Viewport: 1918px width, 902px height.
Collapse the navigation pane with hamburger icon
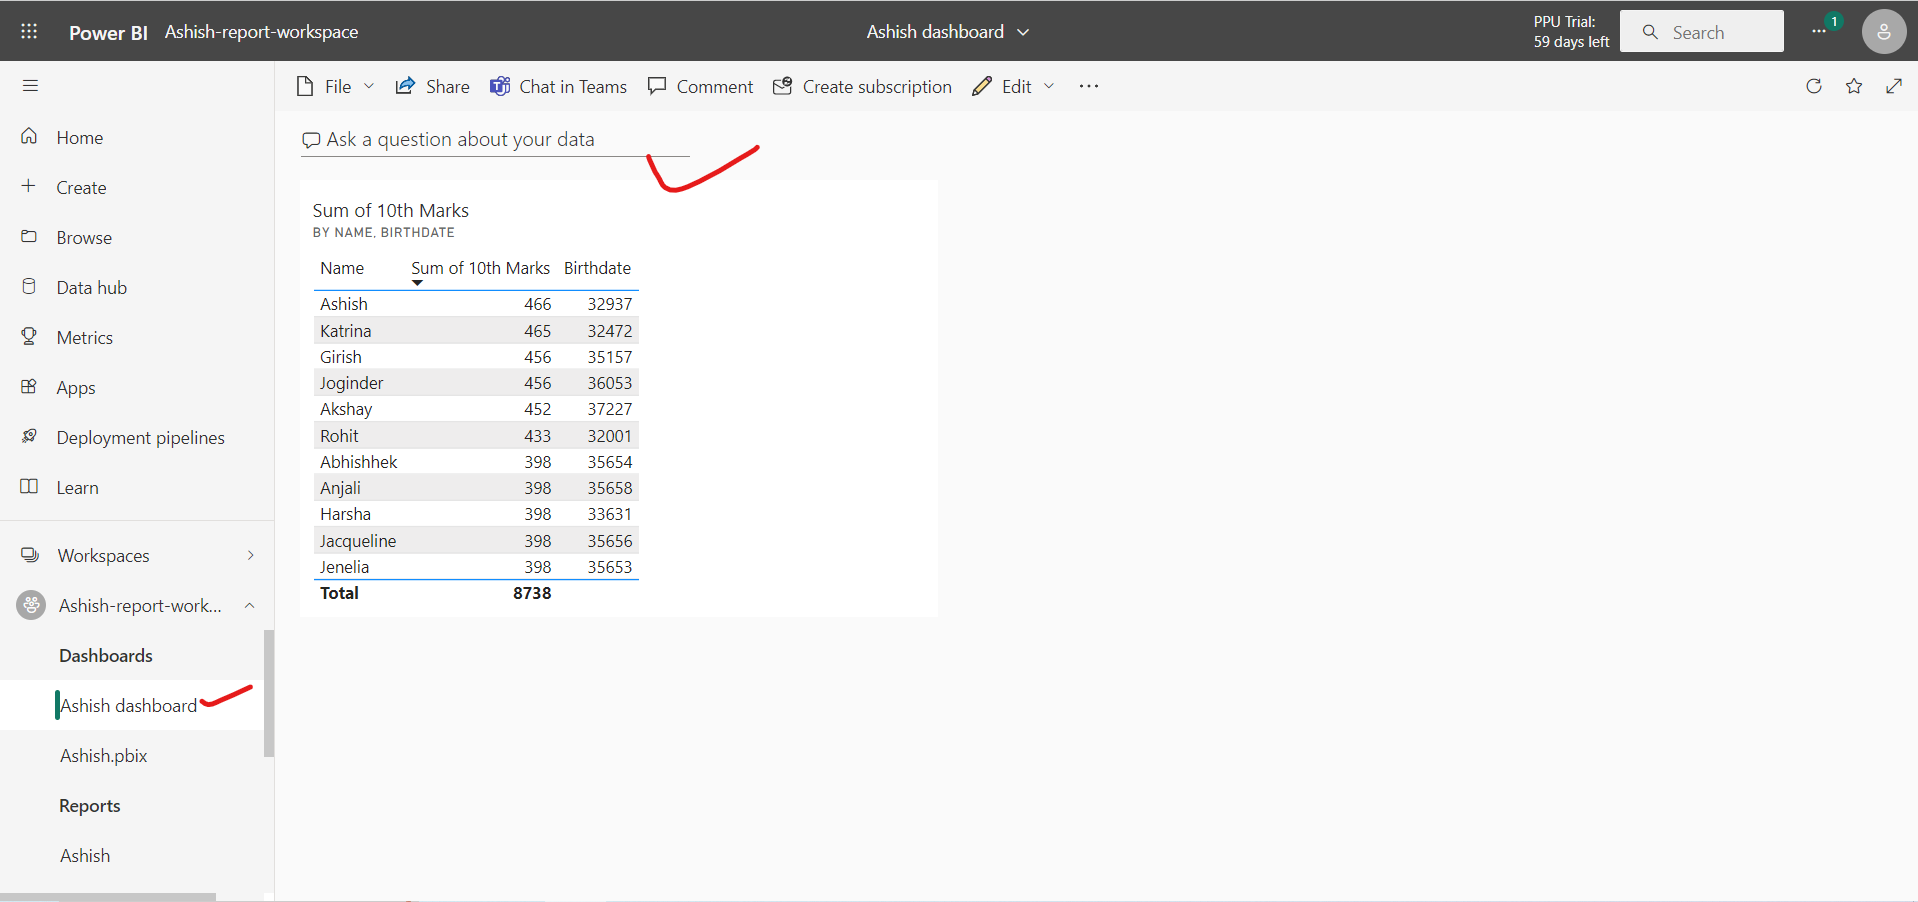(x=30, y=86)
